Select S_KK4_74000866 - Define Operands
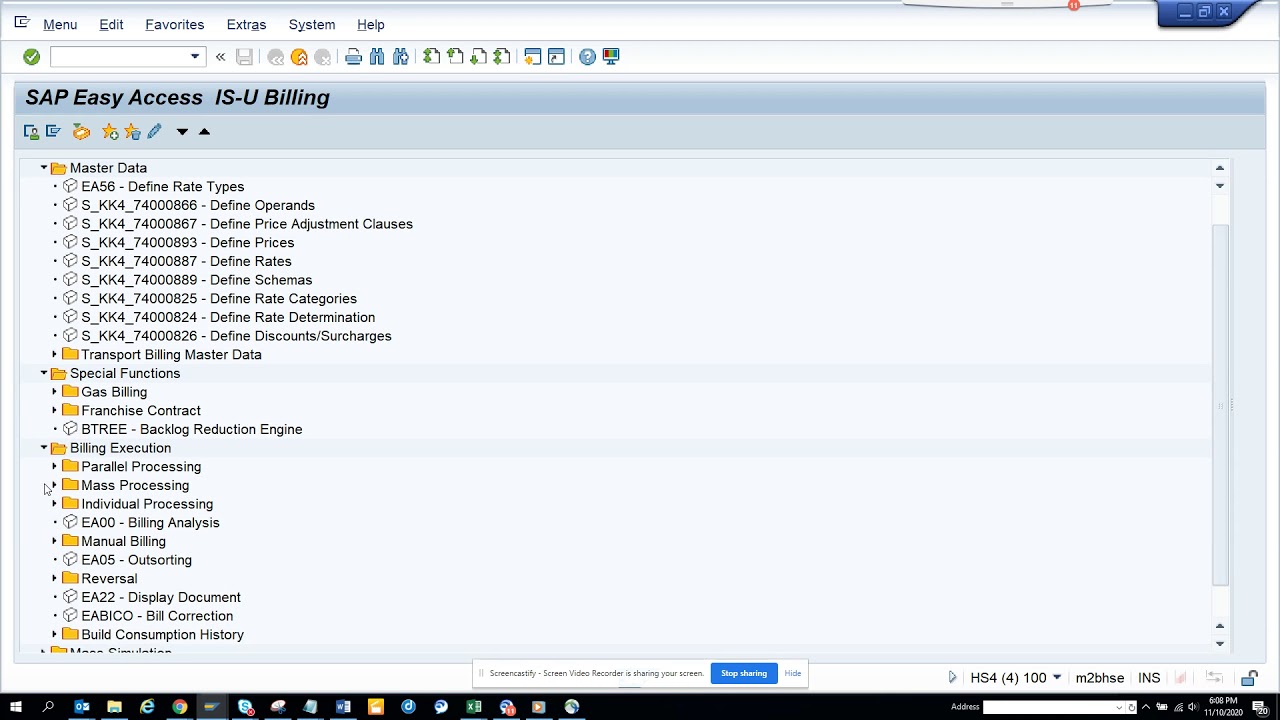Screen dimensions: 1280x720 198,205
